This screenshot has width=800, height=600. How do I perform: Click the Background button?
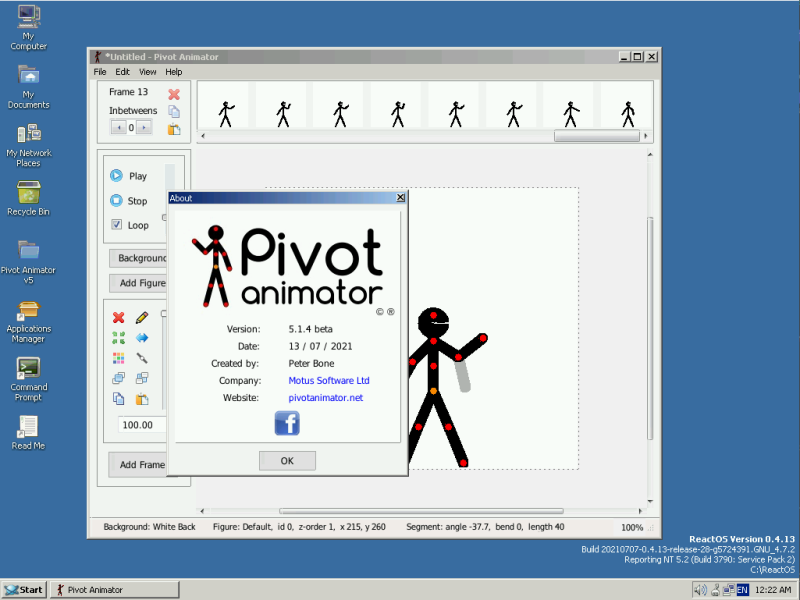point(138,258)
